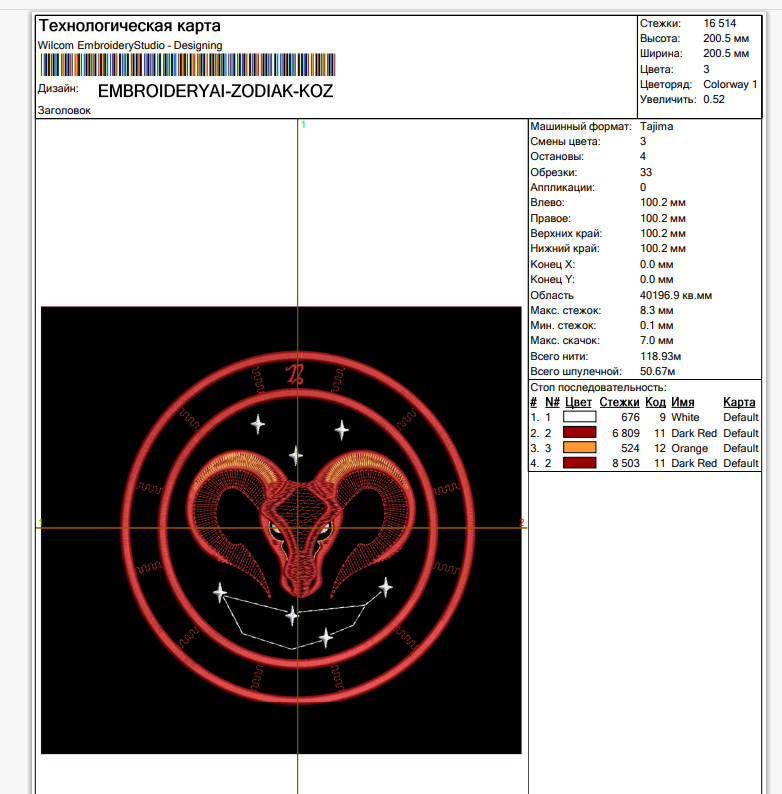Click the Capricorn zodiac symbol atop the circle
This screenshot has width=782, height=794.
(x=295, y=375)
